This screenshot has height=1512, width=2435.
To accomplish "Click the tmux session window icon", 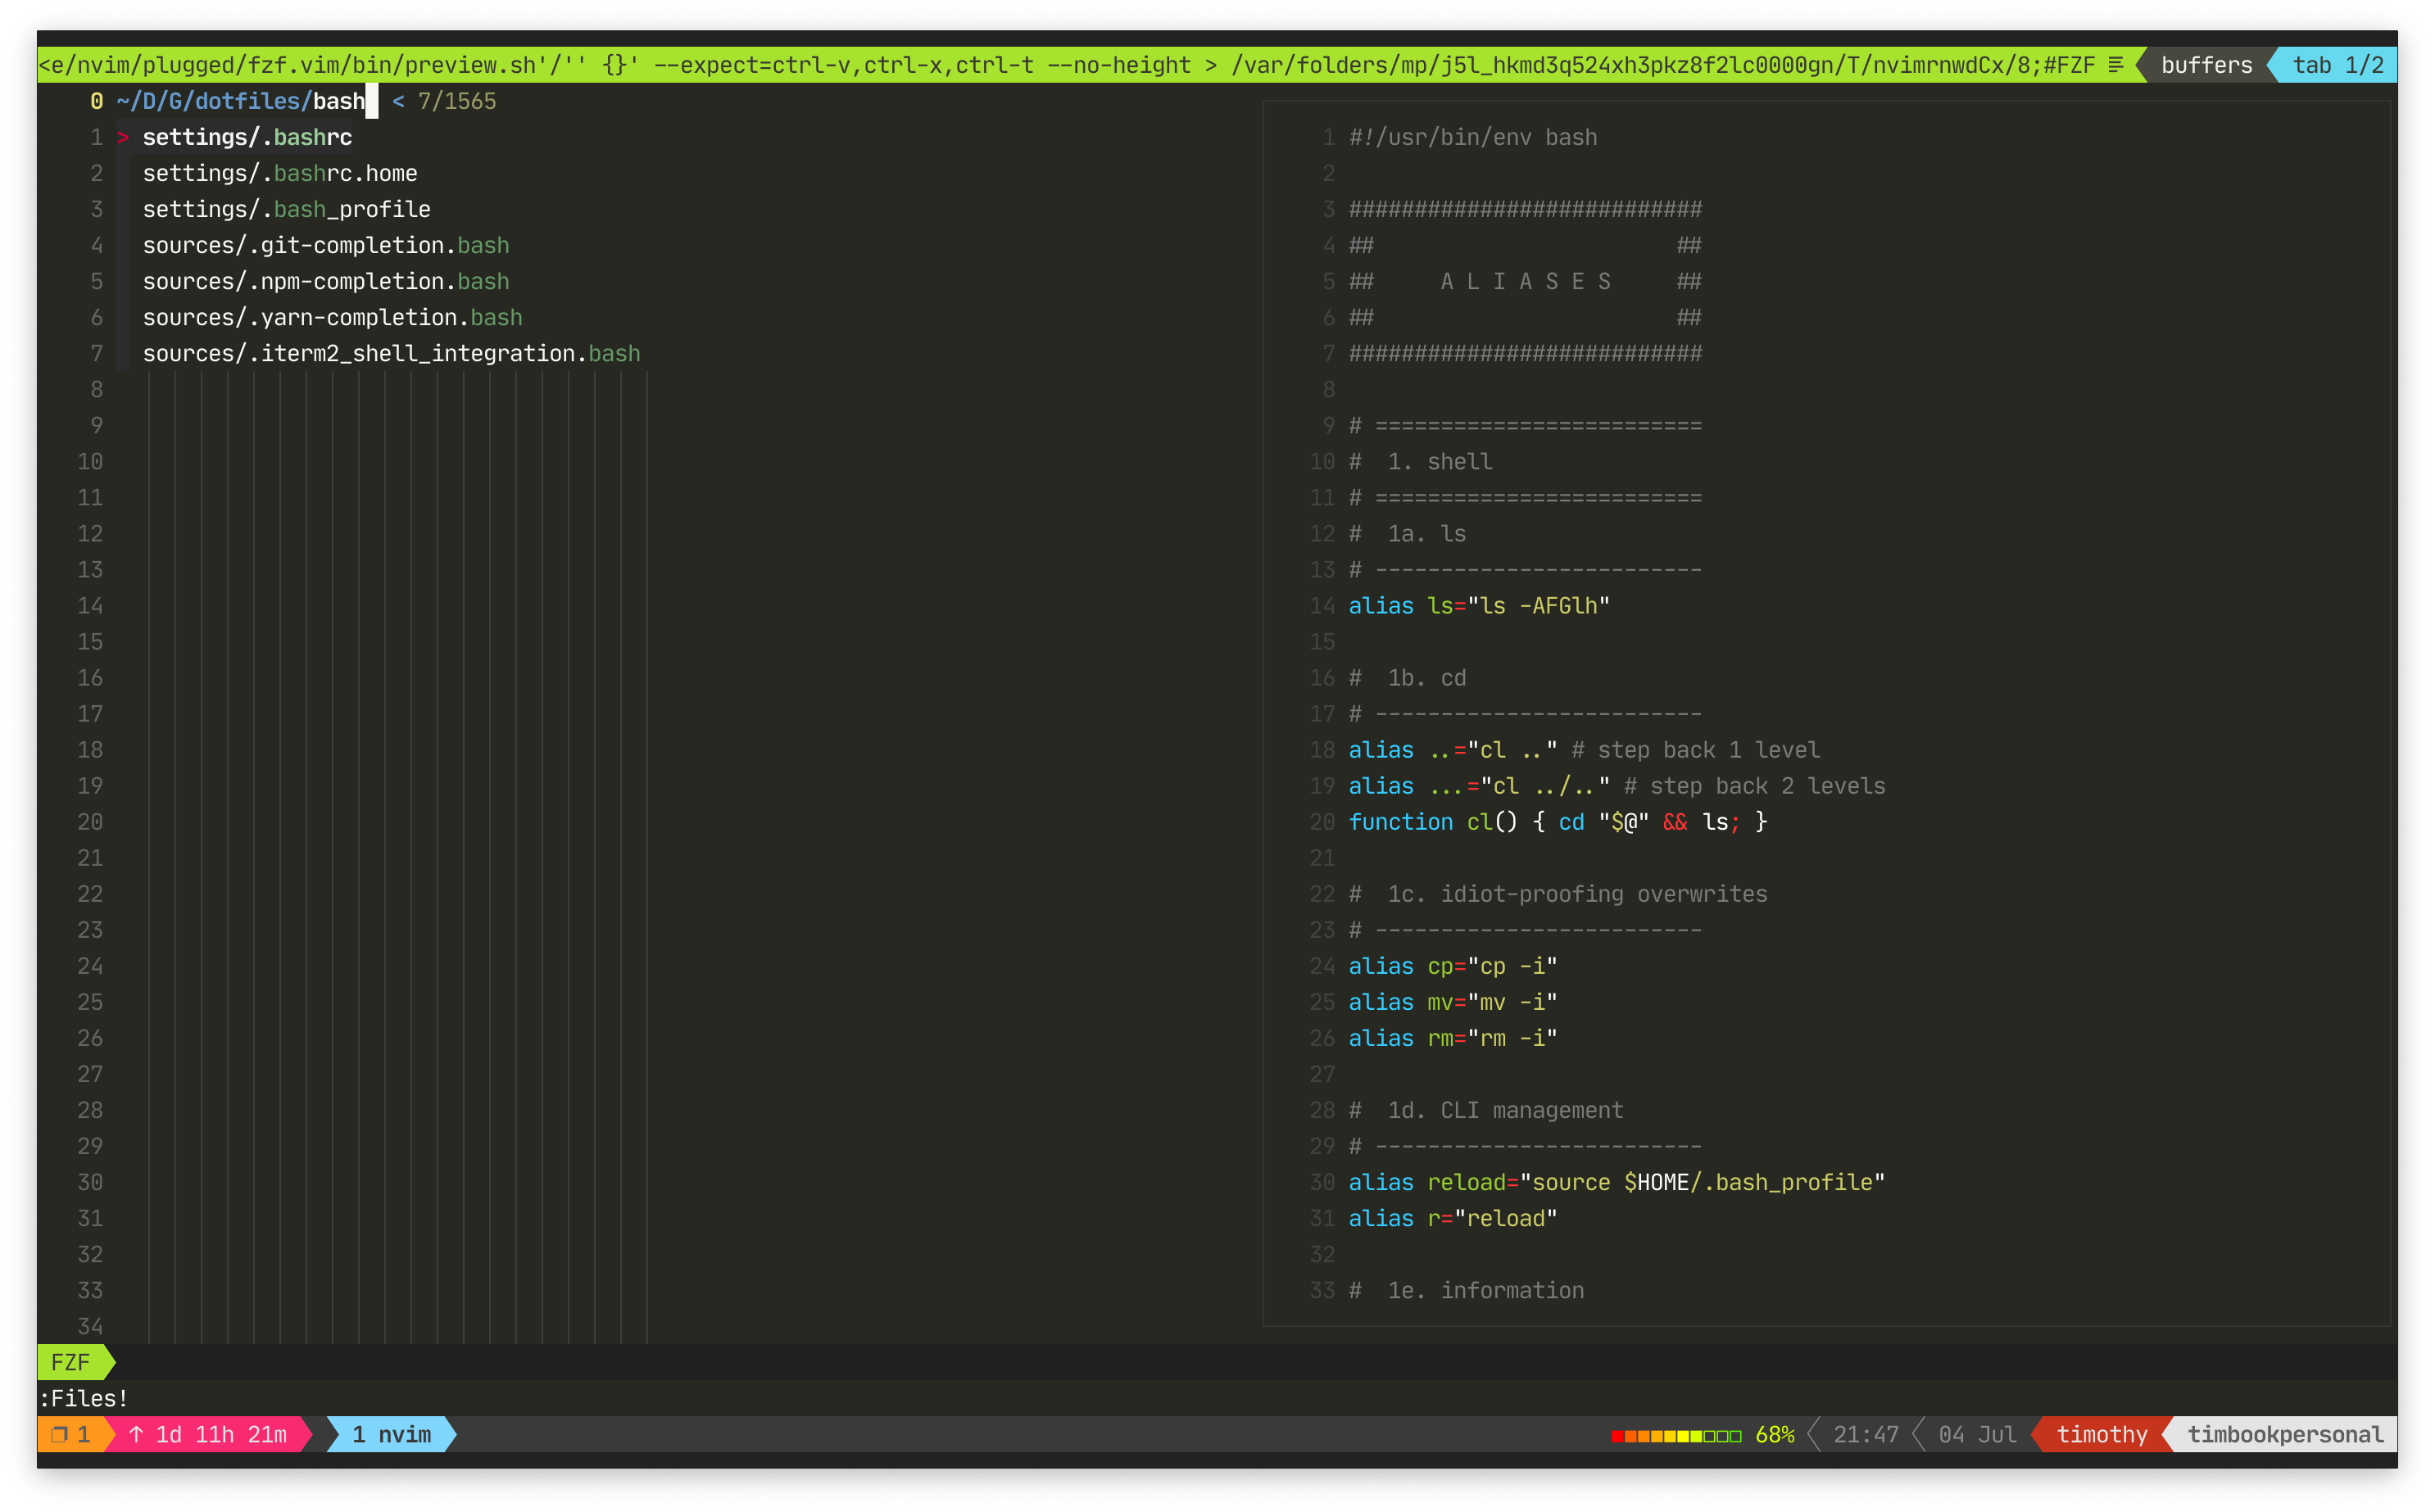I will pos(59,1435).
